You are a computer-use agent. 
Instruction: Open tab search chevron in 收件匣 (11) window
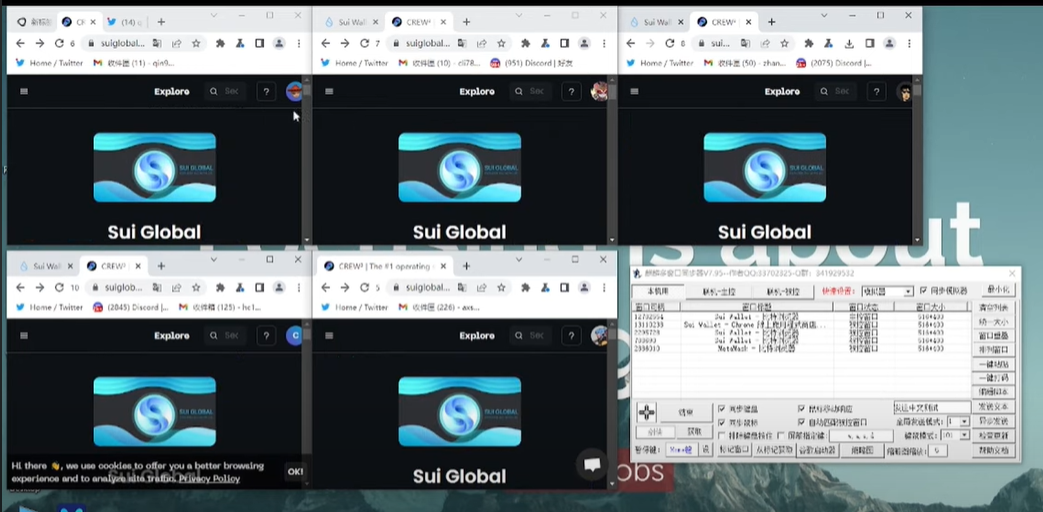point(214,15)
